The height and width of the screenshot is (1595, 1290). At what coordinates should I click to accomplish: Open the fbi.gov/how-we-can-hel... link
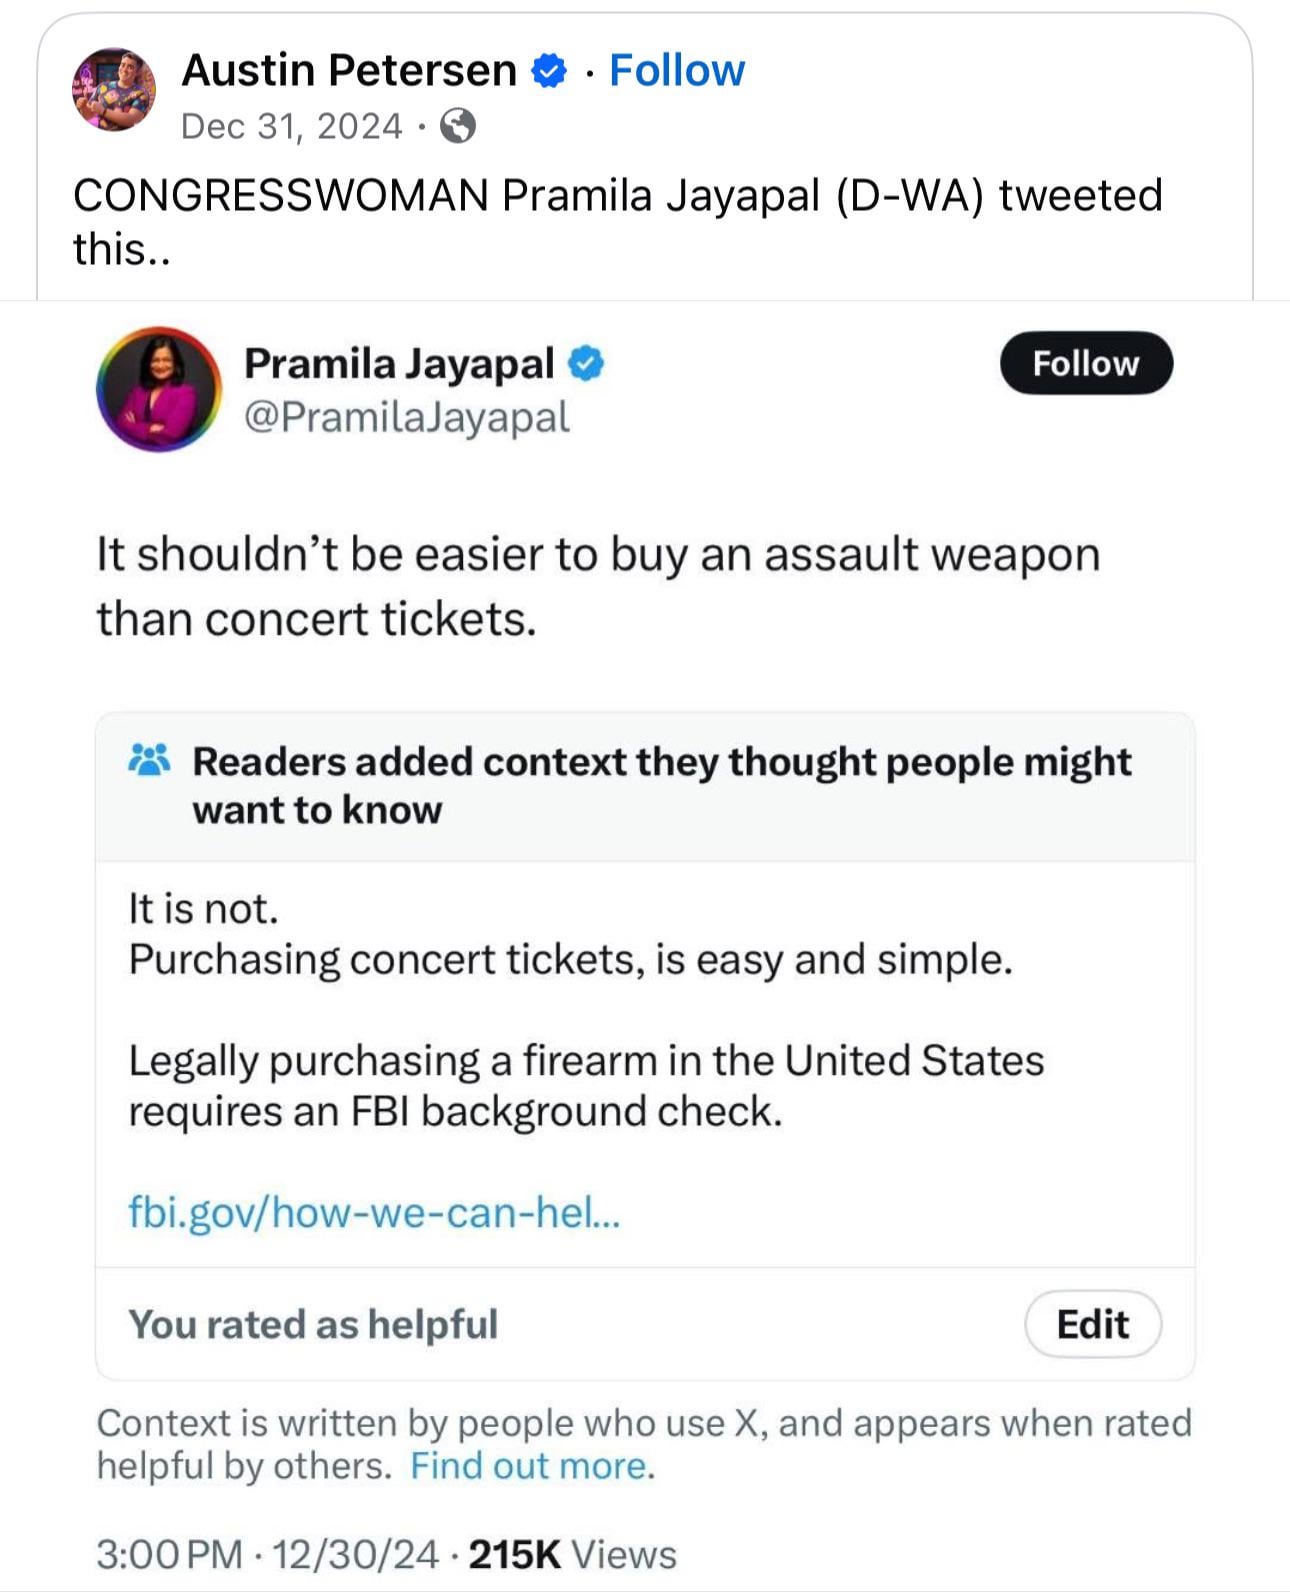(x=375, y=1212)
